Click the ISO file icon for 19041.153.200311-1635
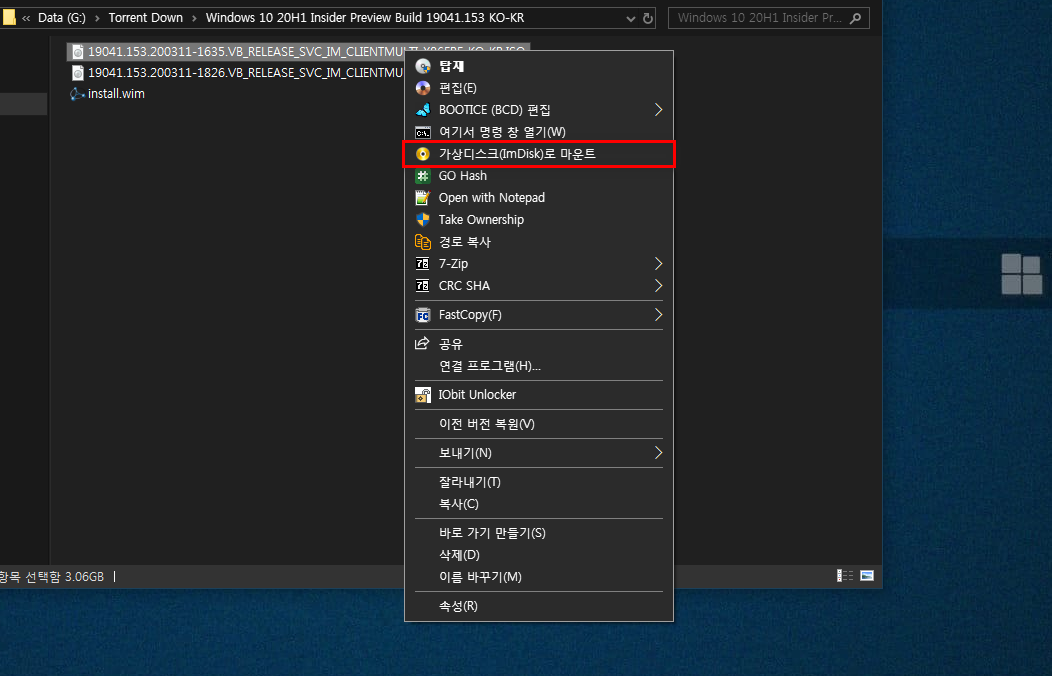The width and height of the screenshot is (1052, 676). [x=78, y=52]
